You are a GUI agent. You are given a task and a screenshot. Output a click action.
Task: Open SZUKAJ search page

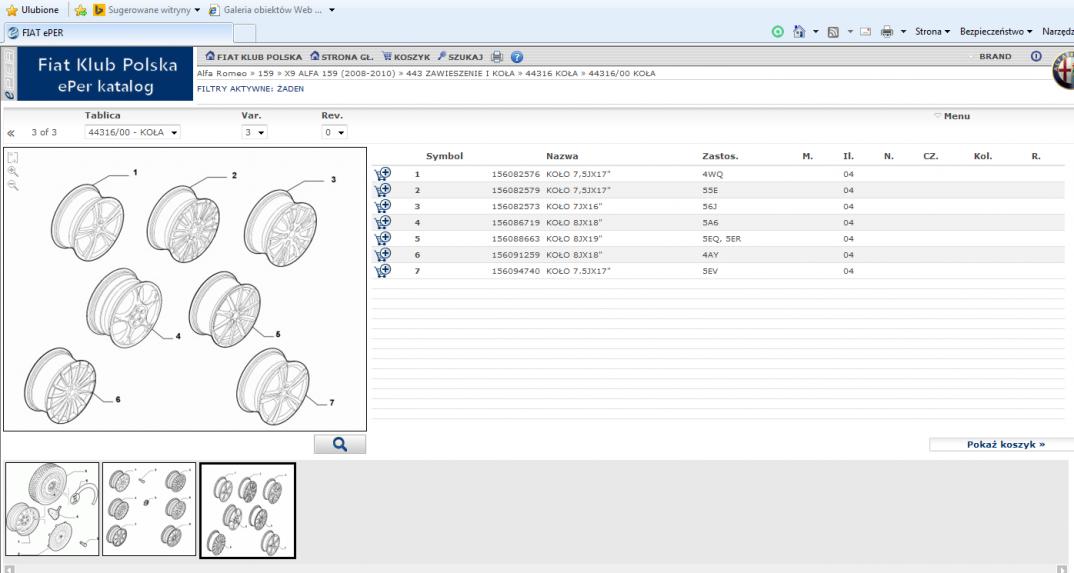pos(460,57)
